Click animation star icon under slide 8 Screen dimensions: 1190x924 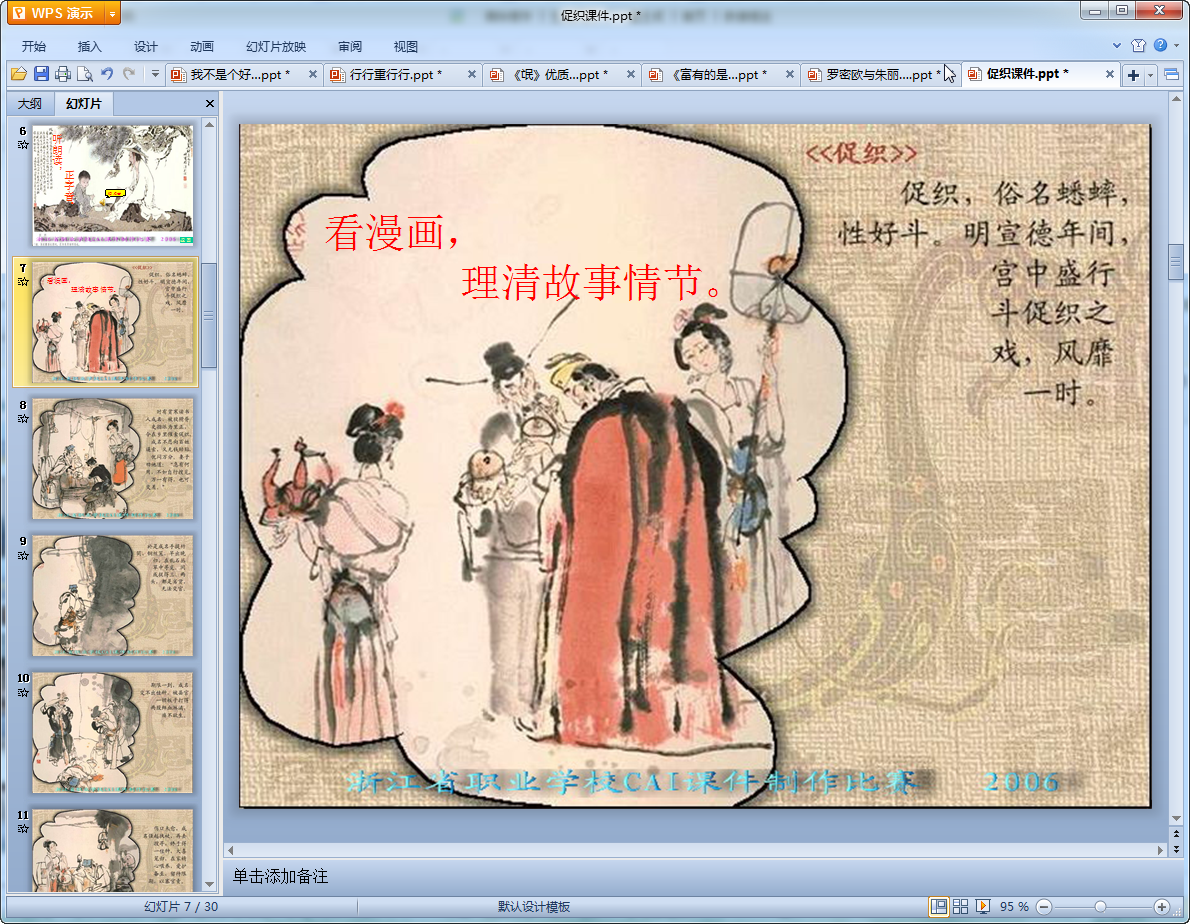[x=23, y=419]
